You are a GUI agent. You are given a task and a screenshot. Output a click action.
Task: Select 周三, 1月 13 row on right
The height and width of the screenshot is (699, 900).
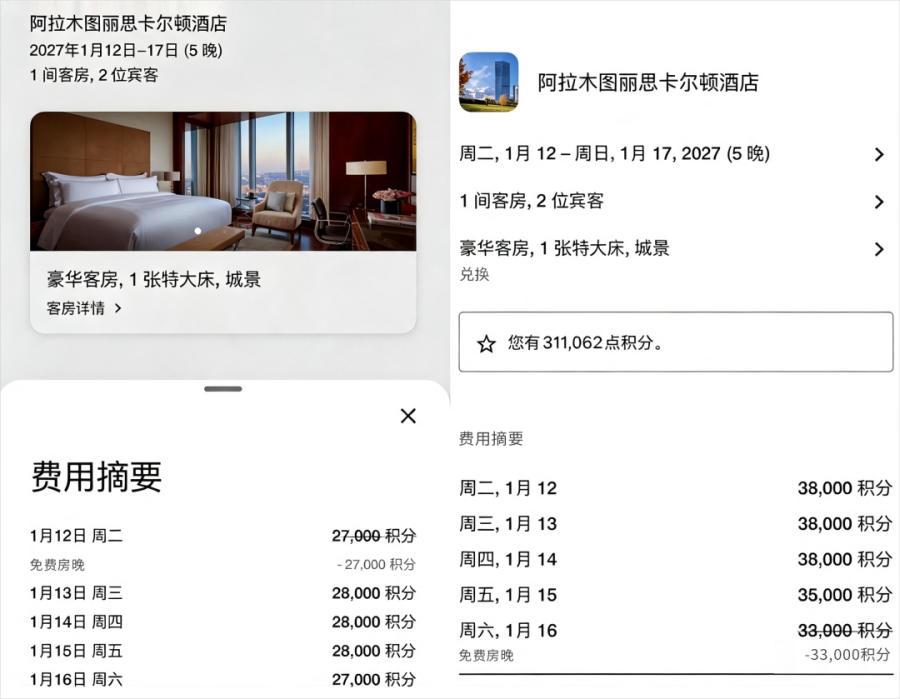[676, 524]
